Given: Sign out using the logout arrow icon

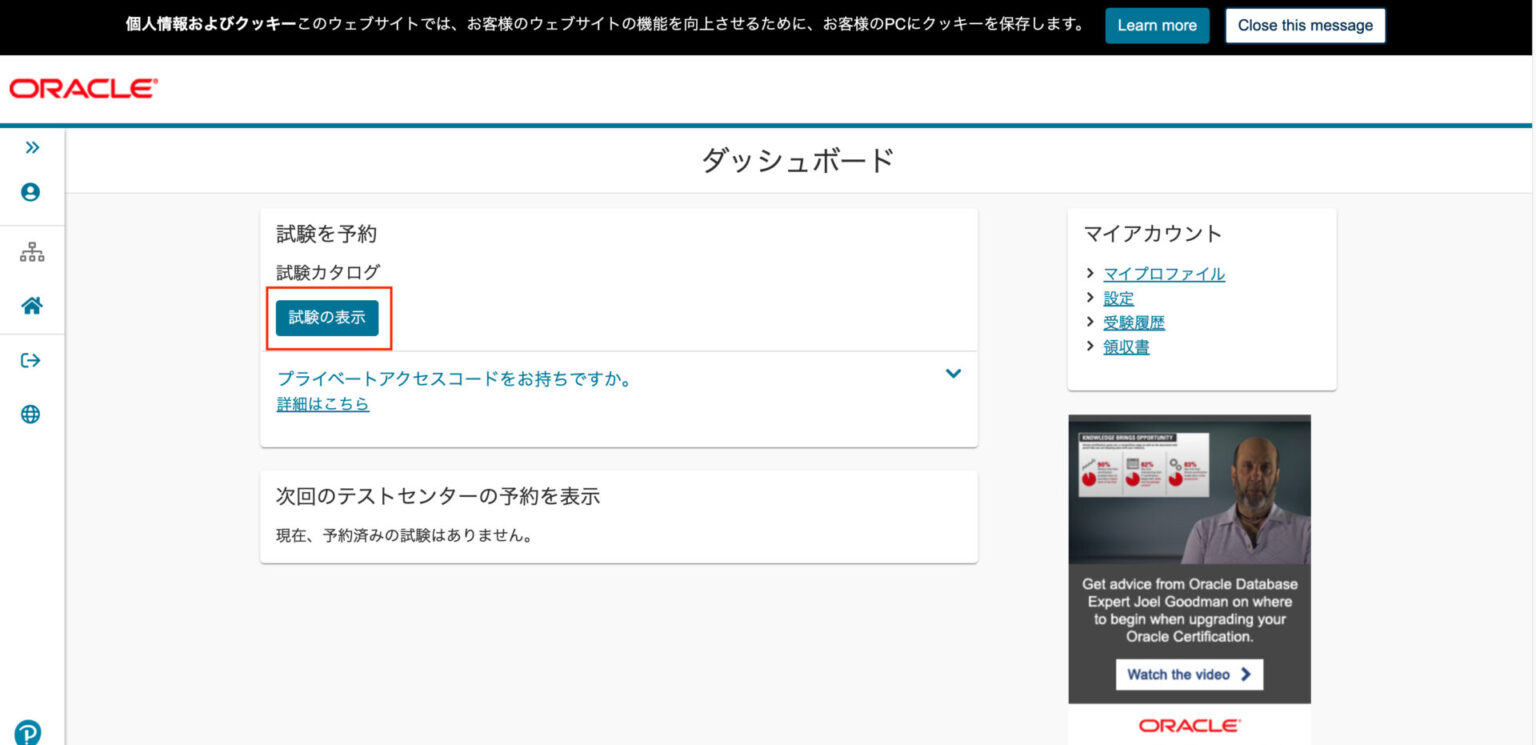Looking at the screenshot, I should click(x=31, y=360).
